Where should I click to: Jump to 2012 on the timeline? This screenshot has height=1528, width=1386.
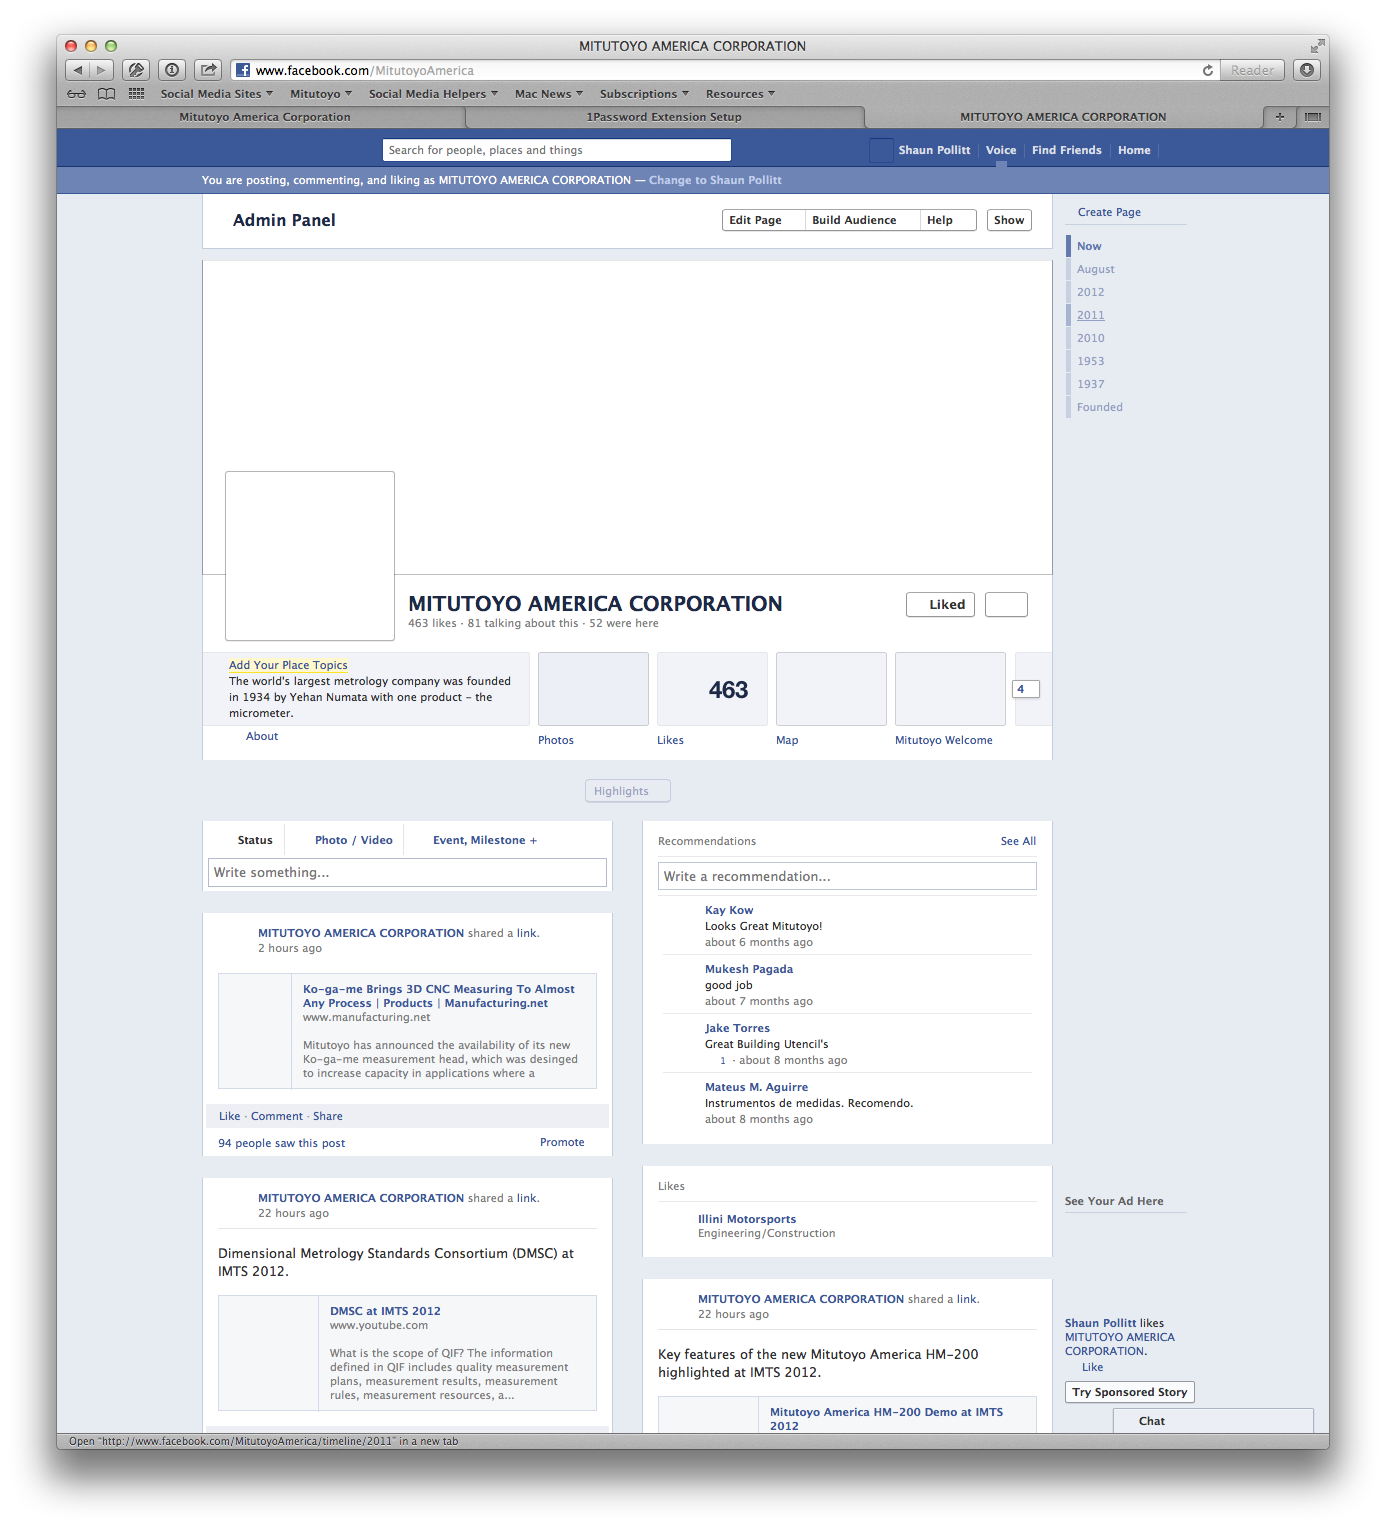coord(1090,292)
